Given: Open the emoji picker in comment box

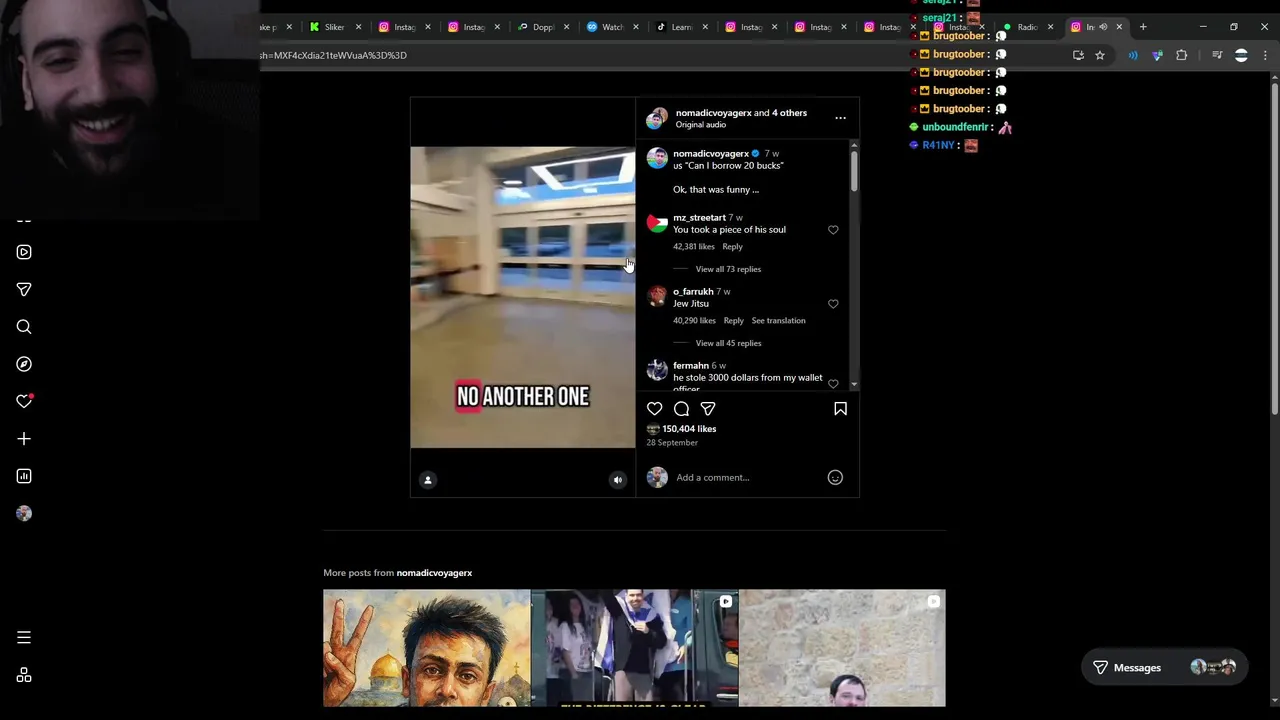Looking at the screenshot, I should (835, 477).
